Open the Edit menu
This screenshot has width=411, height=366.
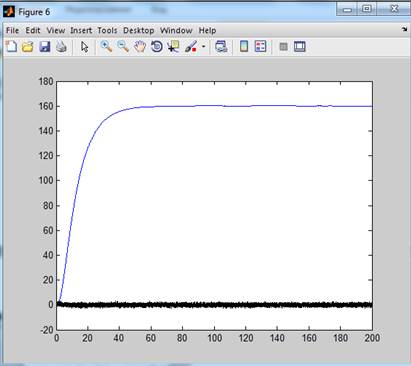point(33,30)
